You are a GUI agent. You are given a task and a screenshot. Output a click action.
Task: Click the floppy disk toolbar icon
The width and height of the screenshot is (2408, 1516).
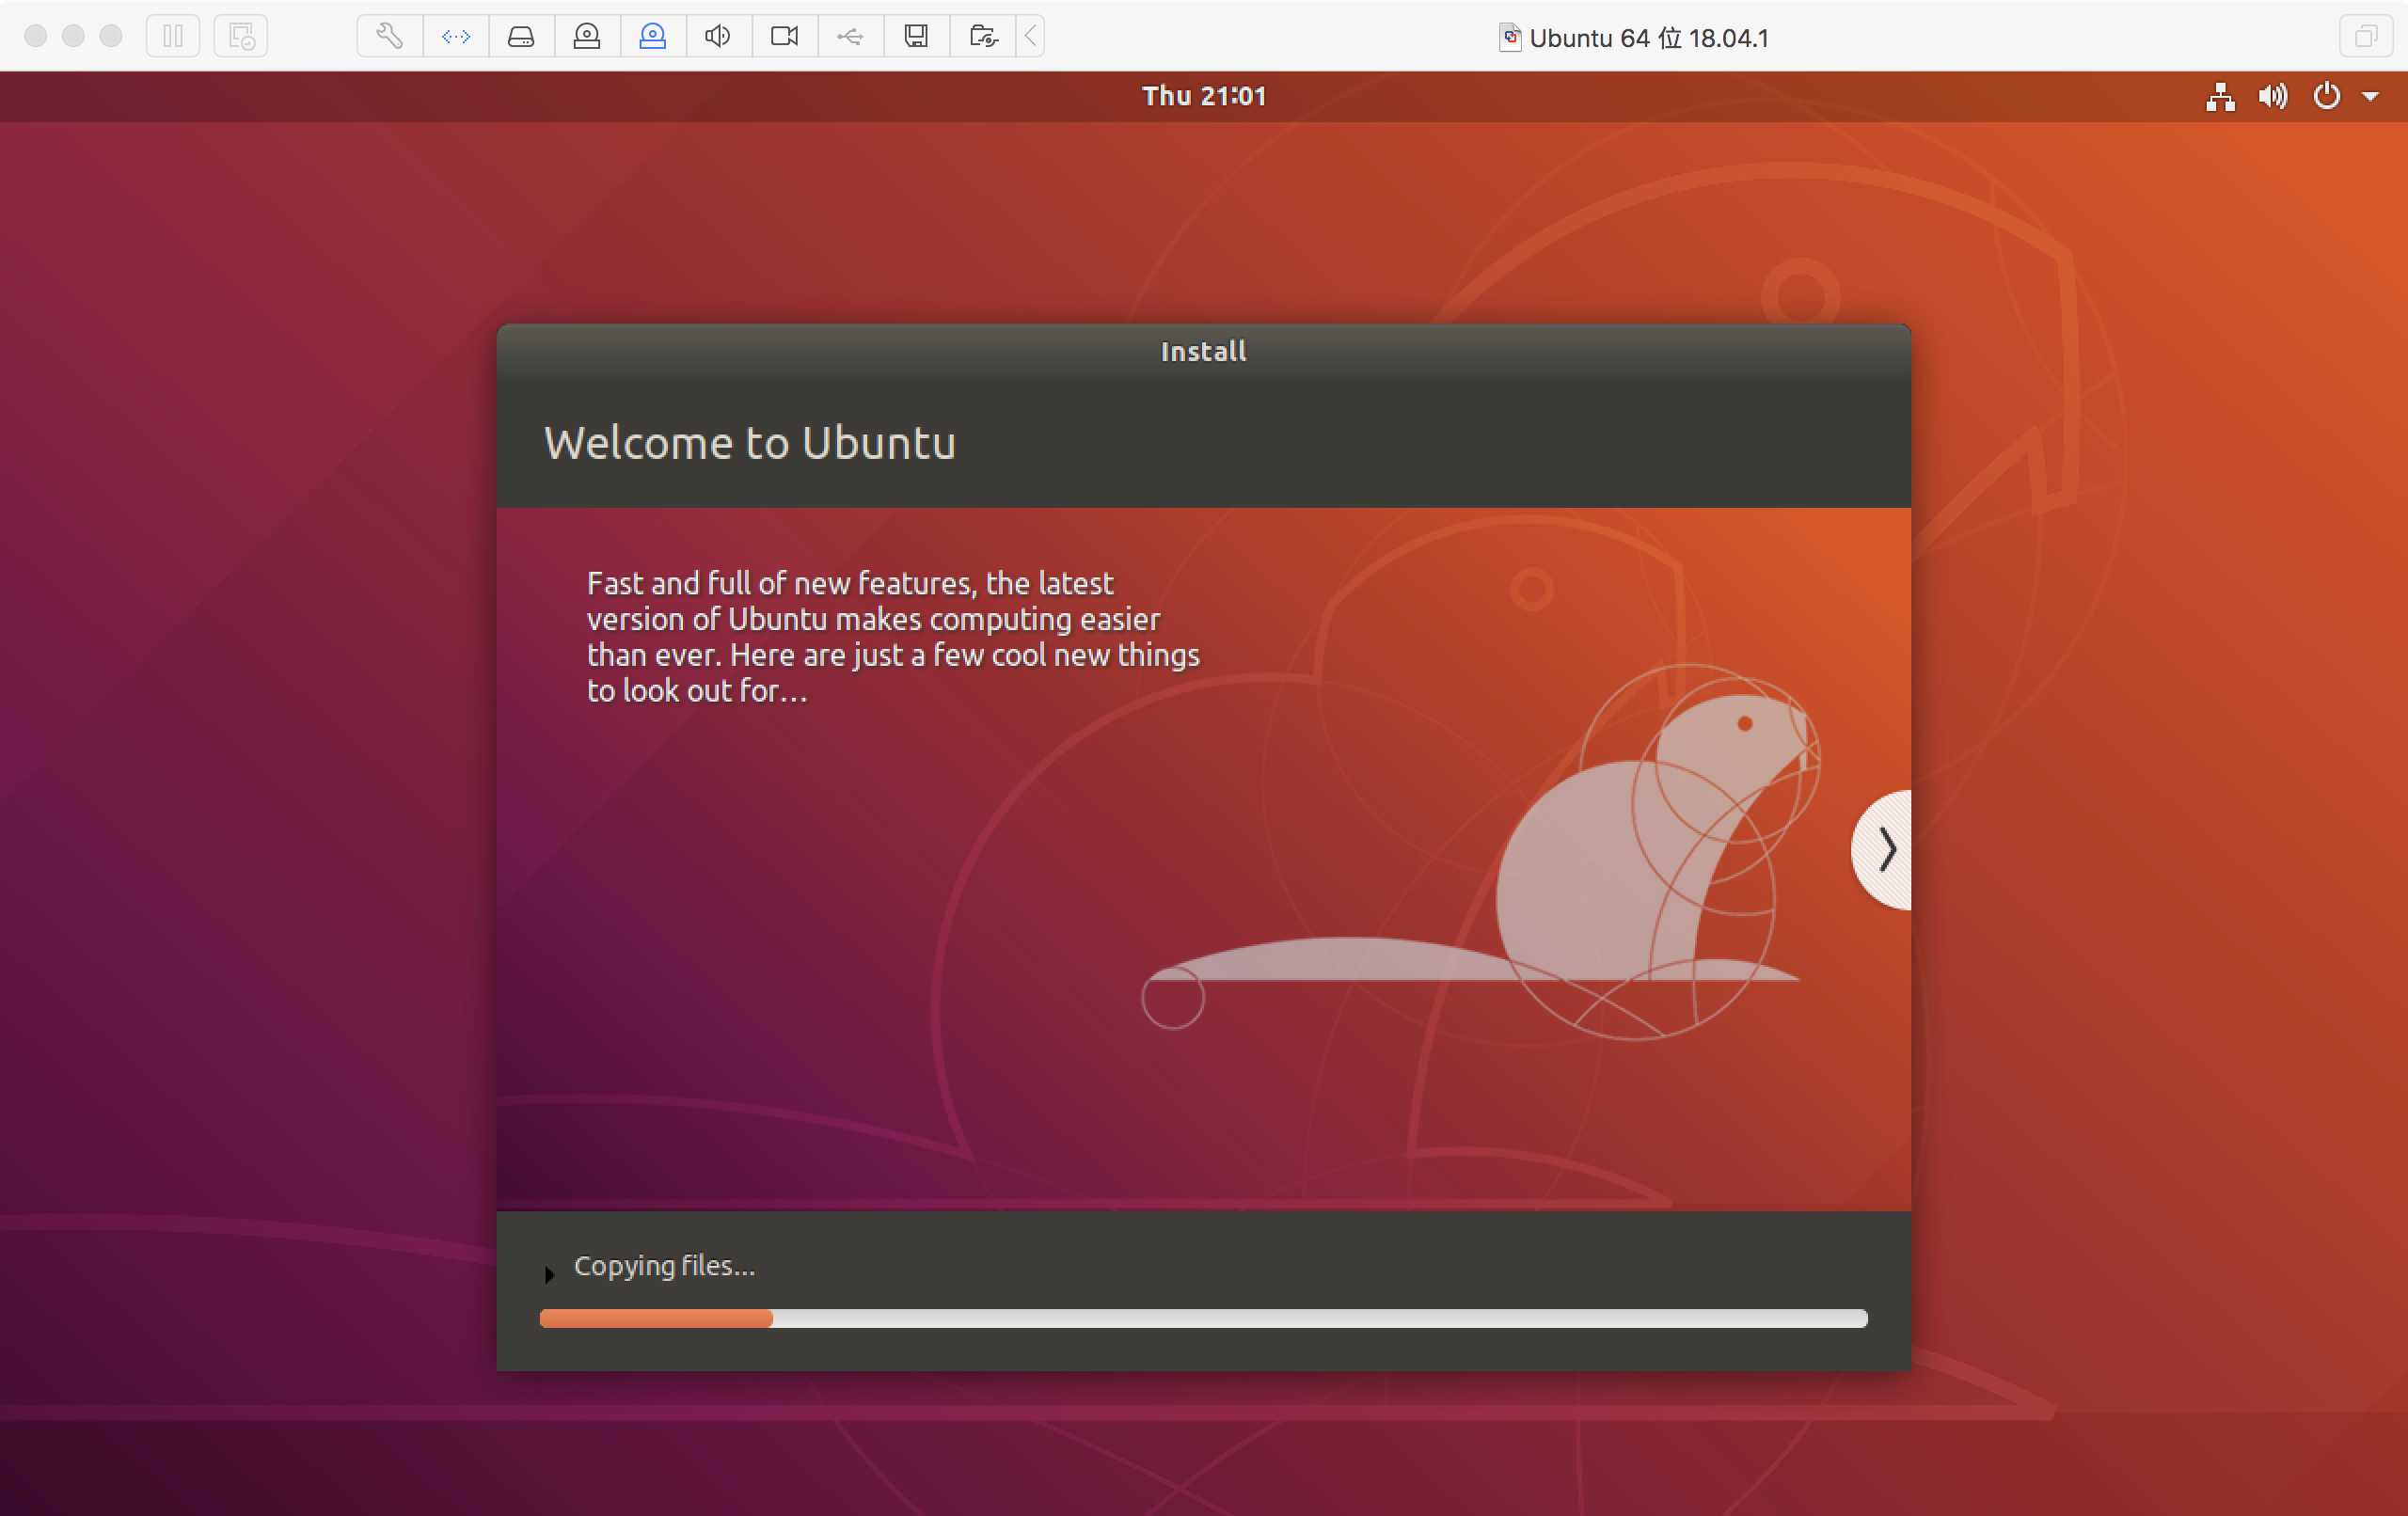click(x=916, y=36)
